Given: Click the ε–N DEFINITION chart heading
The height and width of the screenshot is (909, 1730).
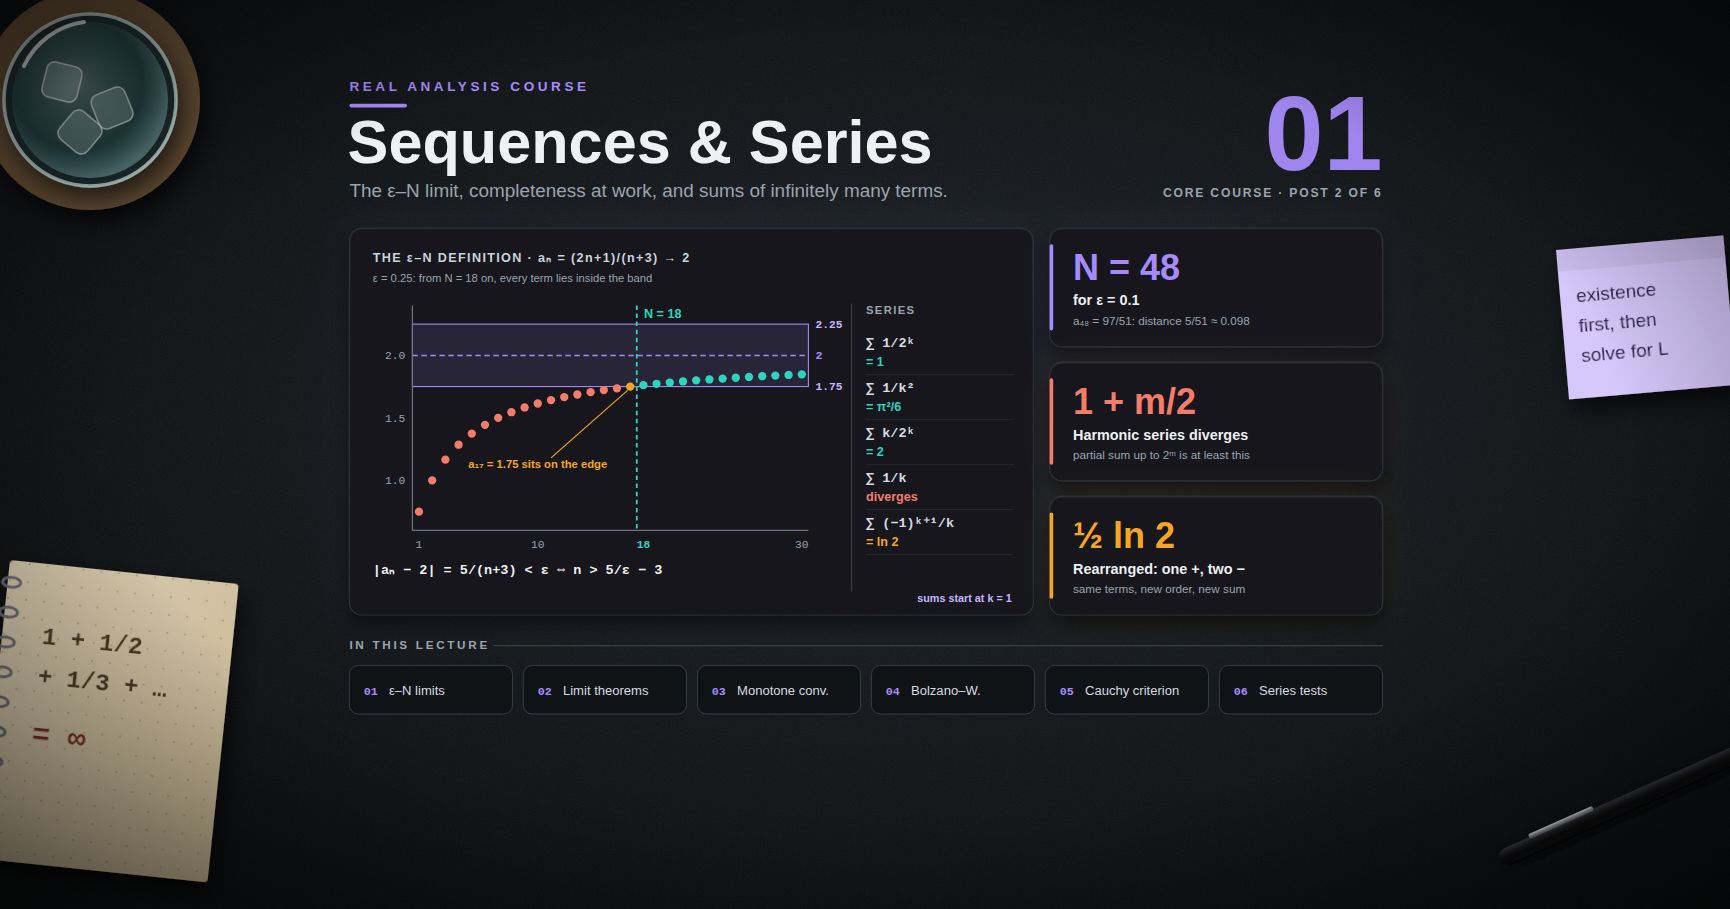Looking at the screenshot, I should pyautogui.click(x=531, y=258).
